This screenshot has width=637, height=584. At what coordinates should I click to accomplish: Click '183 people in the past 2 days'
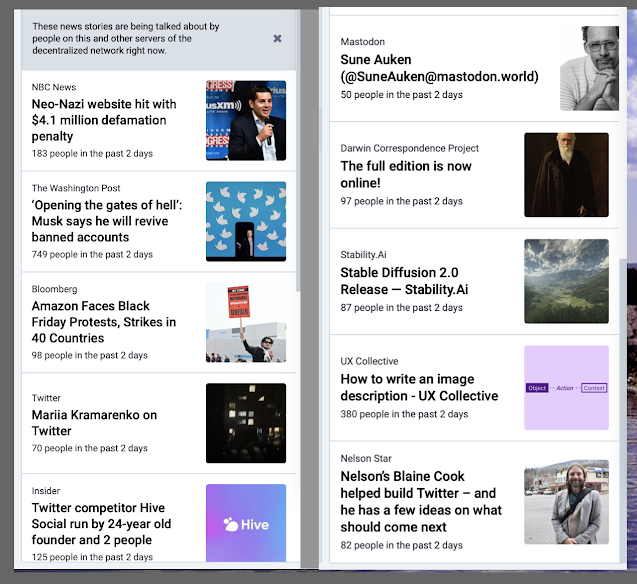point(92,154)
